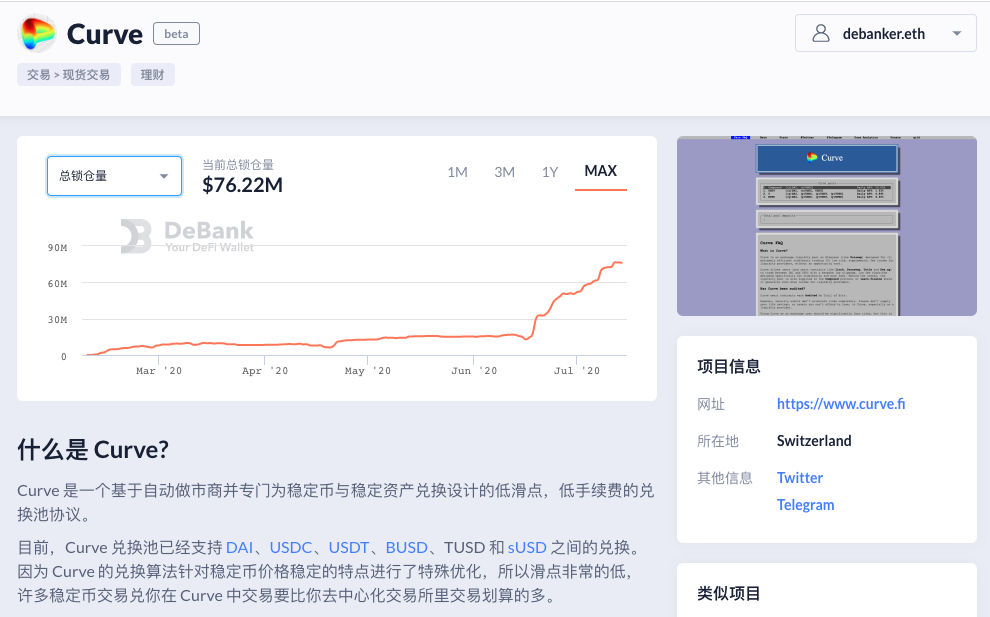
Task: Click the 项目信息 heading
Action: pyautogui.click(x=729, y=366)
